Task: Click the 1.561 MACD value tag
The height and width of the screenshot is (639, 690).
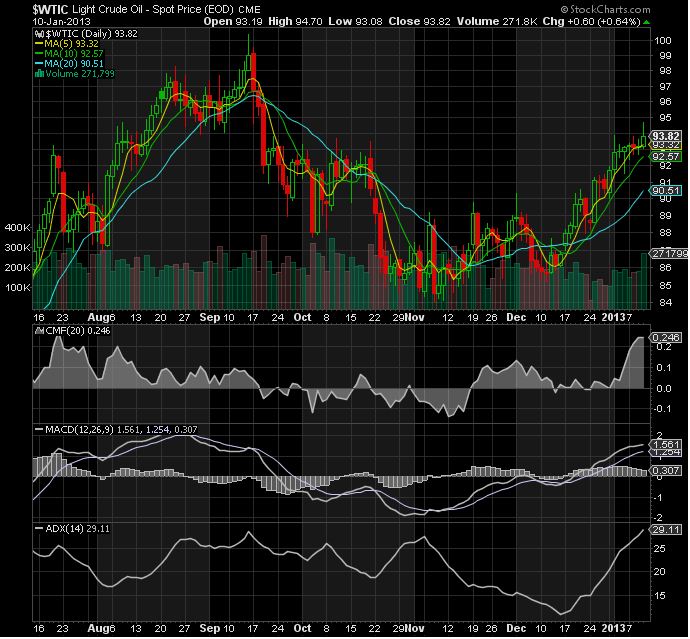Action: pos(666,444)
